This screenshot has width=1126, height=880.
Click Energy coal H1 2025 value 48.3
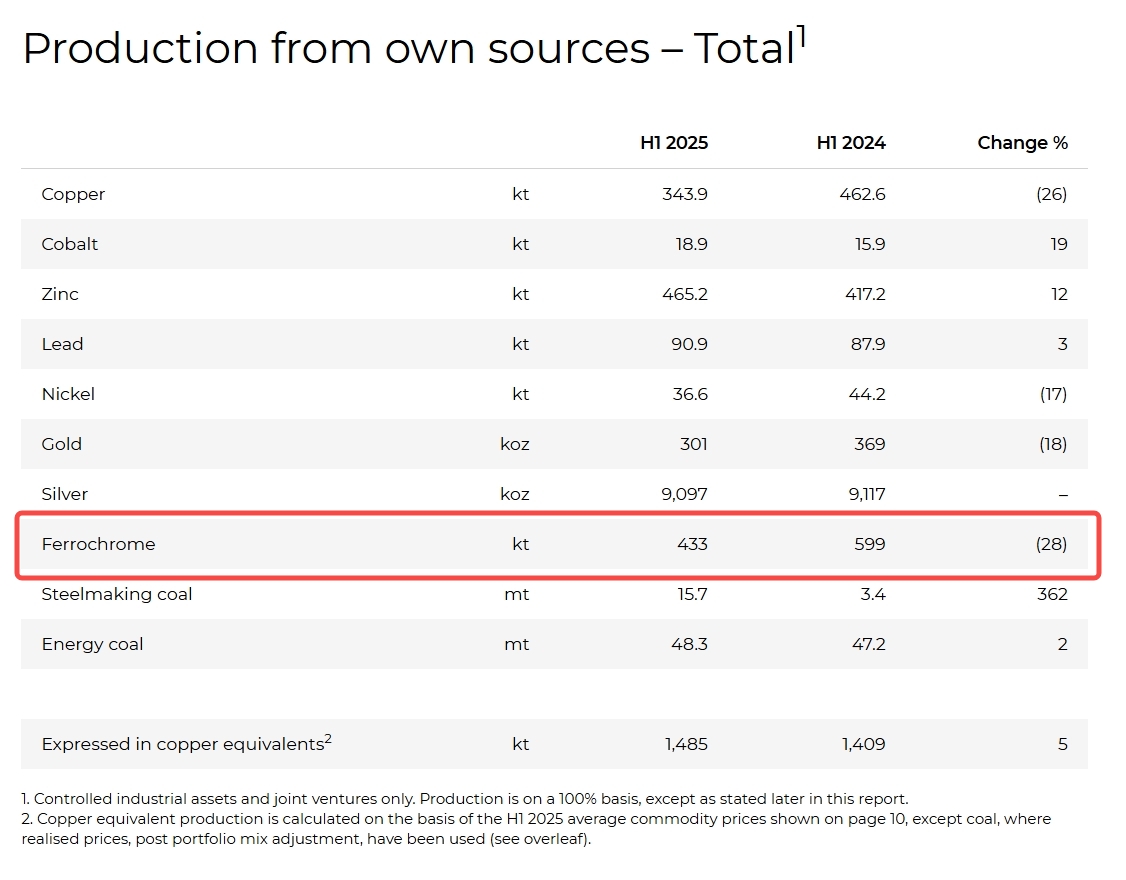point(687,644)
